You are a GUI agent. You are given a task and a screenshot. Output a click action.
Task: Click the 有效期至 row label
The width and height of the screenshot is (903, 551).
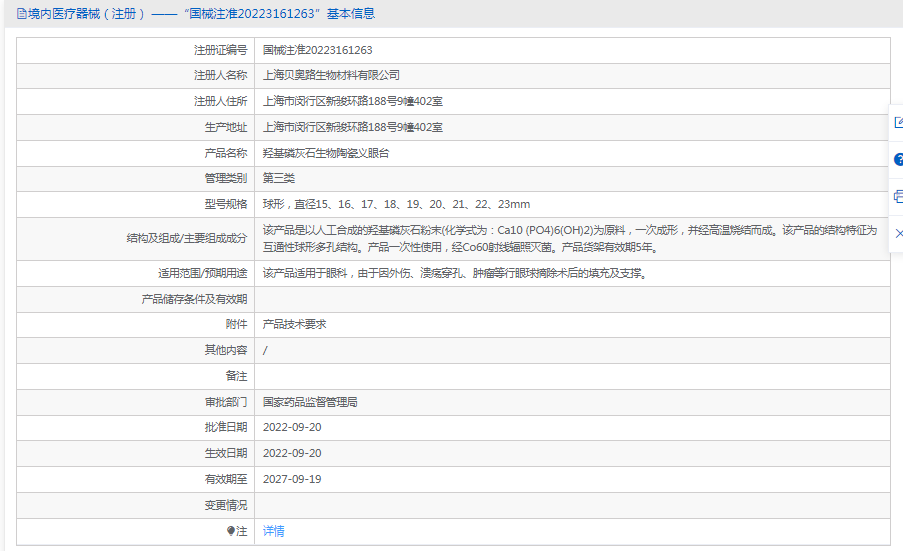(226, 479)
